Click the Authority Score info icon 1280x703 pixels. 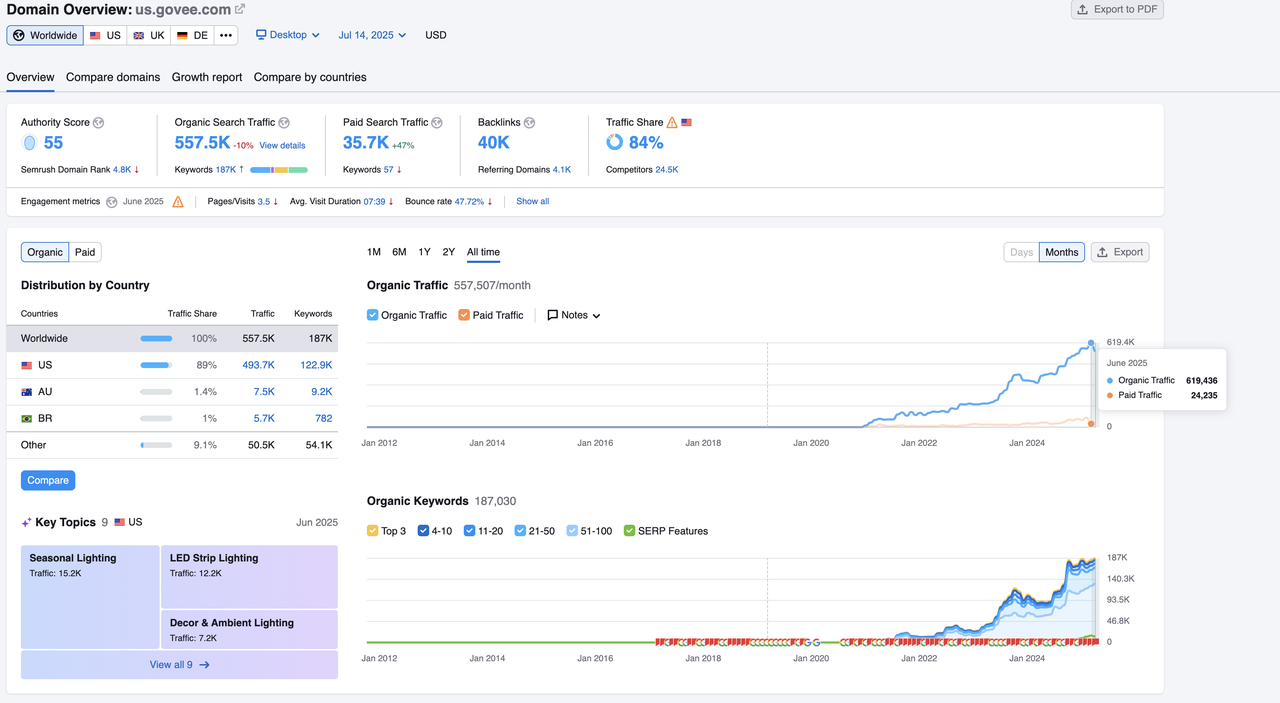[98, 123]
